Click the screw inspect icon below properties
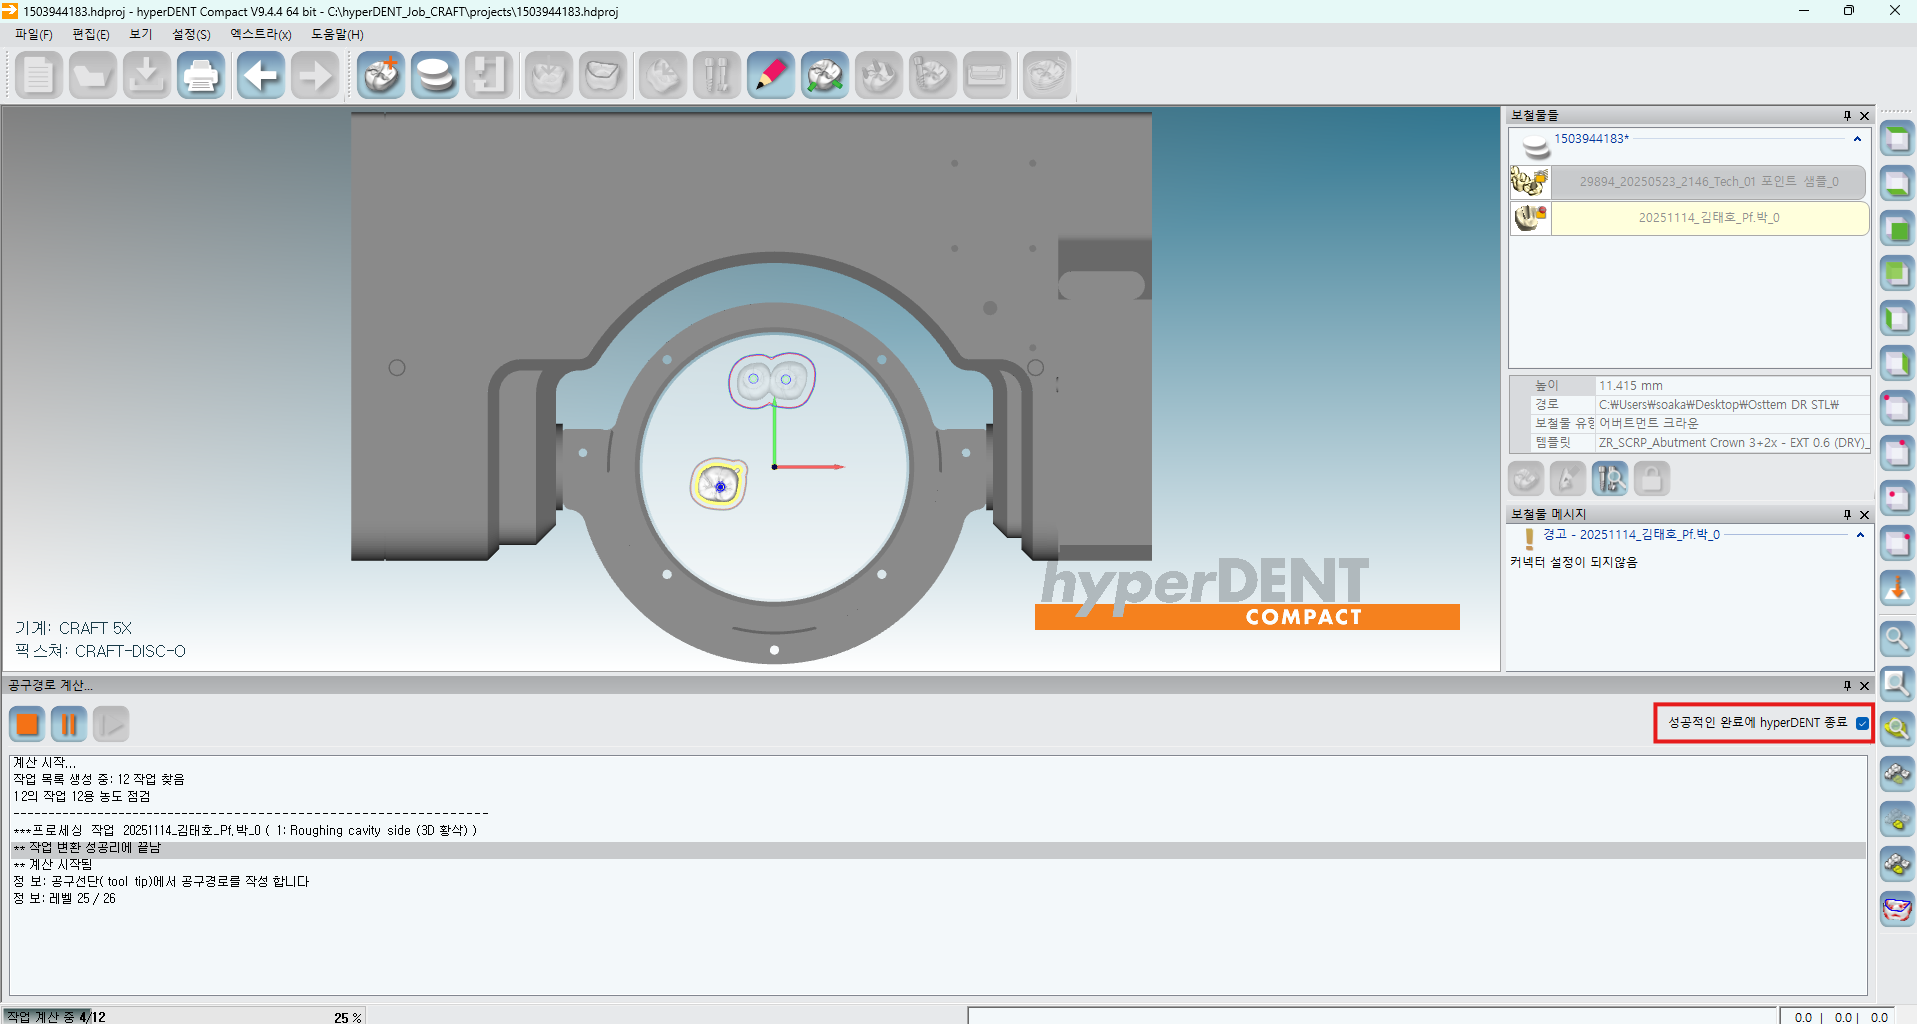The image size is (1917, 1024). click(1609, 479)
